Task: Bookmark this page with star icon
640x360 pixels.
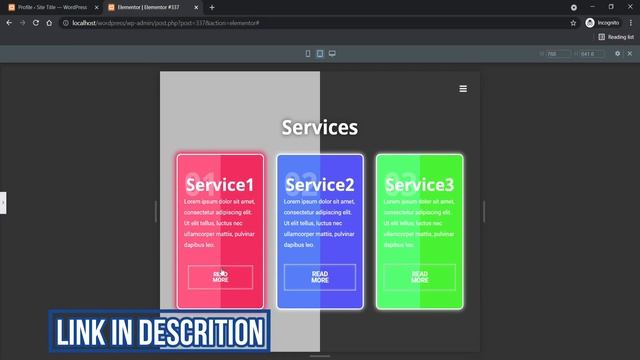Action: 573,23
